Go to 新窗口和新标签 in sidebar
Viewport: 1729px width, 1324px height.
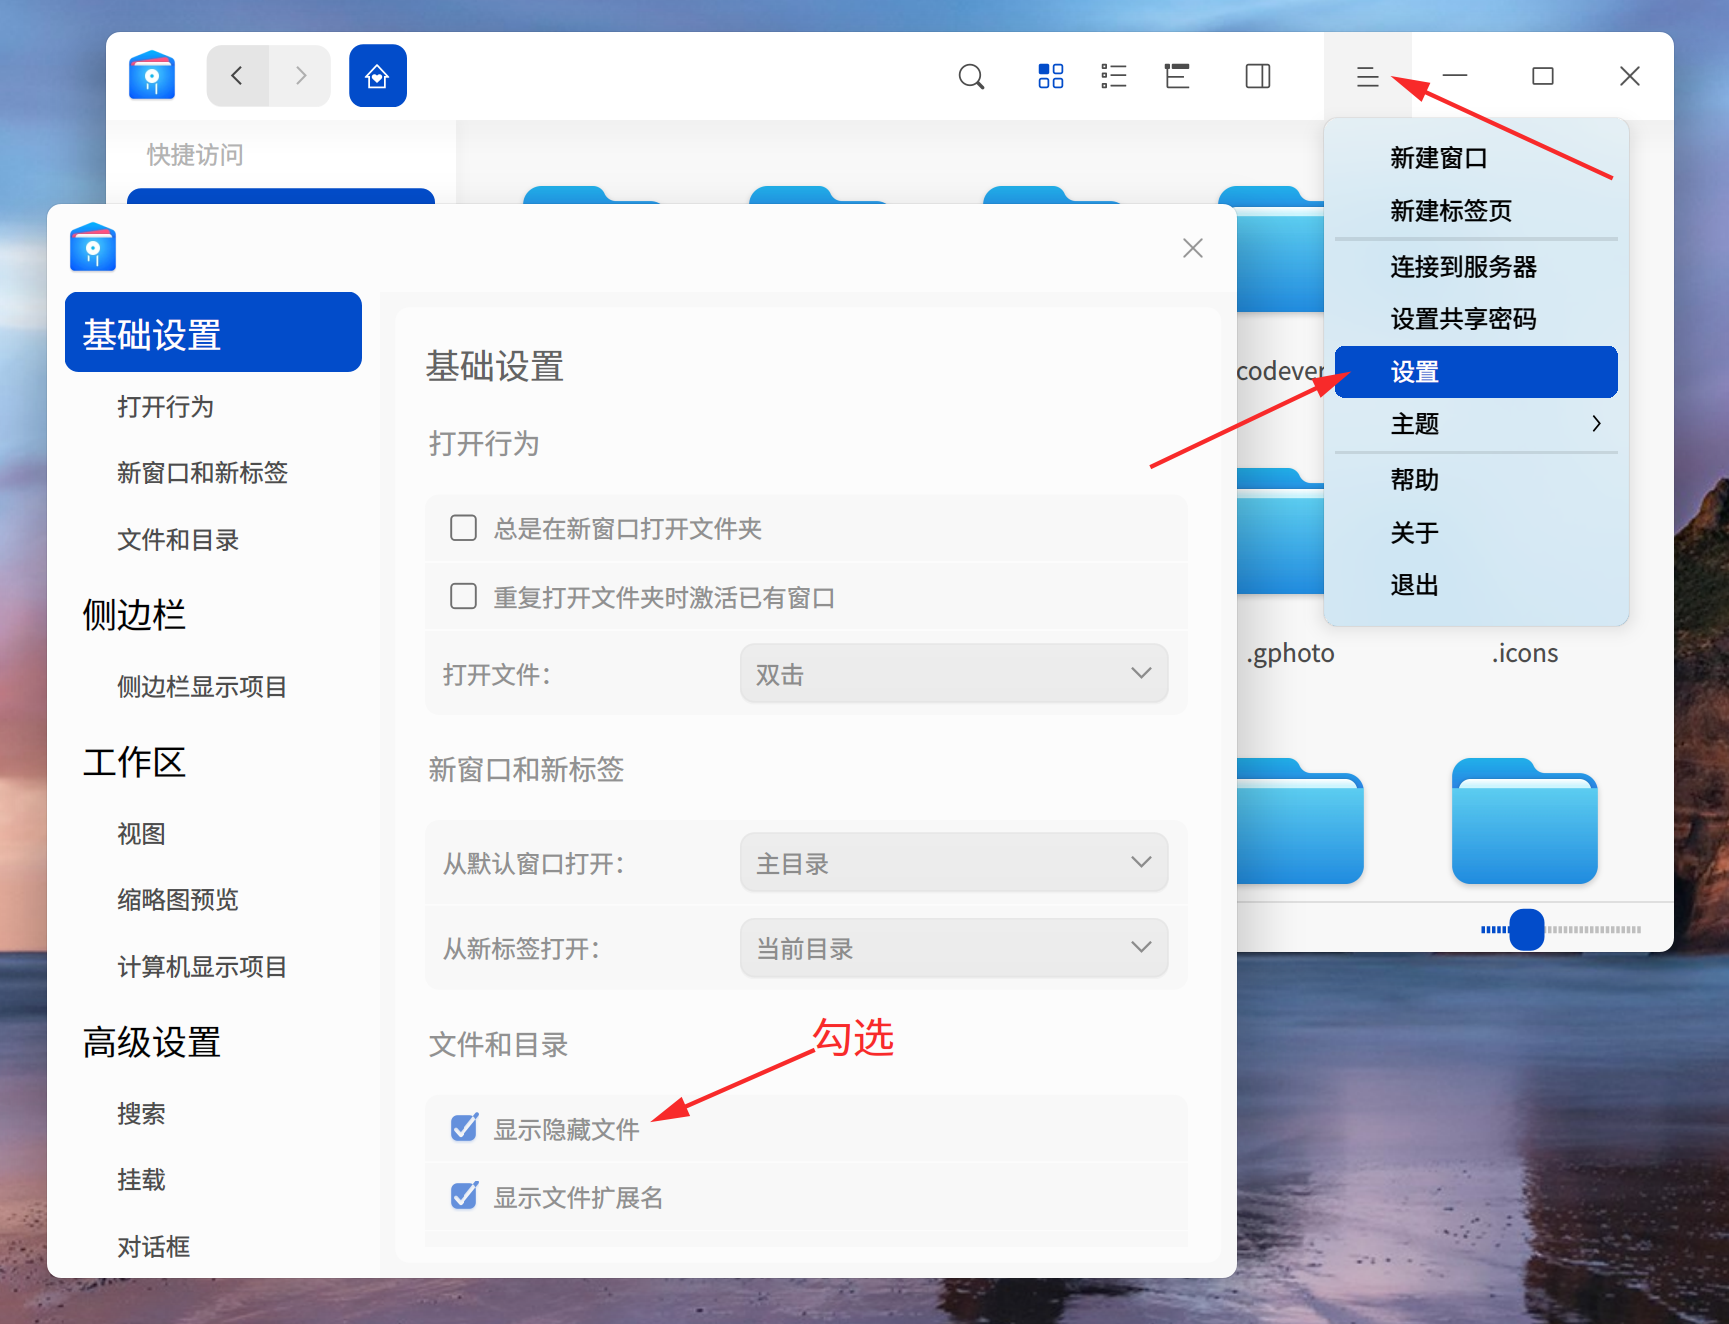coord(203,473)
